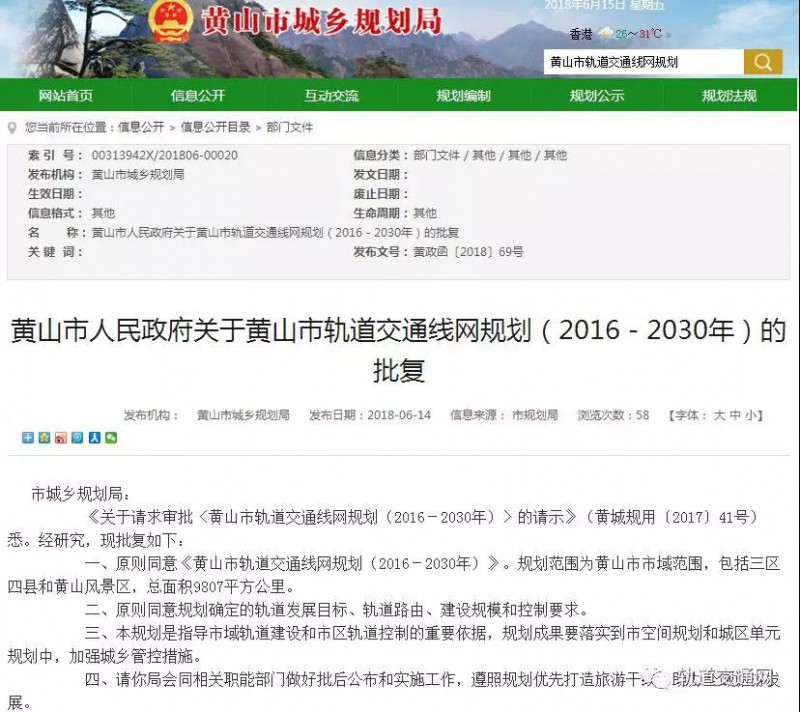800x712 pixels.
Task: Click the blue plus share icon
Action: click(28, 438)
